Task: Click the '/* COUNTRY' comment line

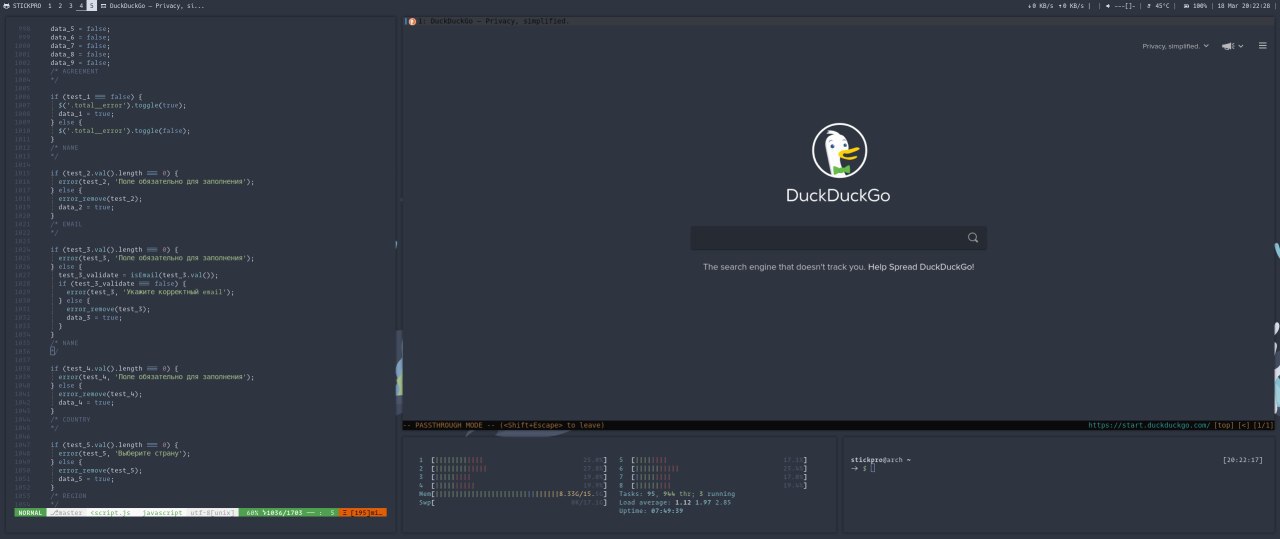Action: click(70, 419)
